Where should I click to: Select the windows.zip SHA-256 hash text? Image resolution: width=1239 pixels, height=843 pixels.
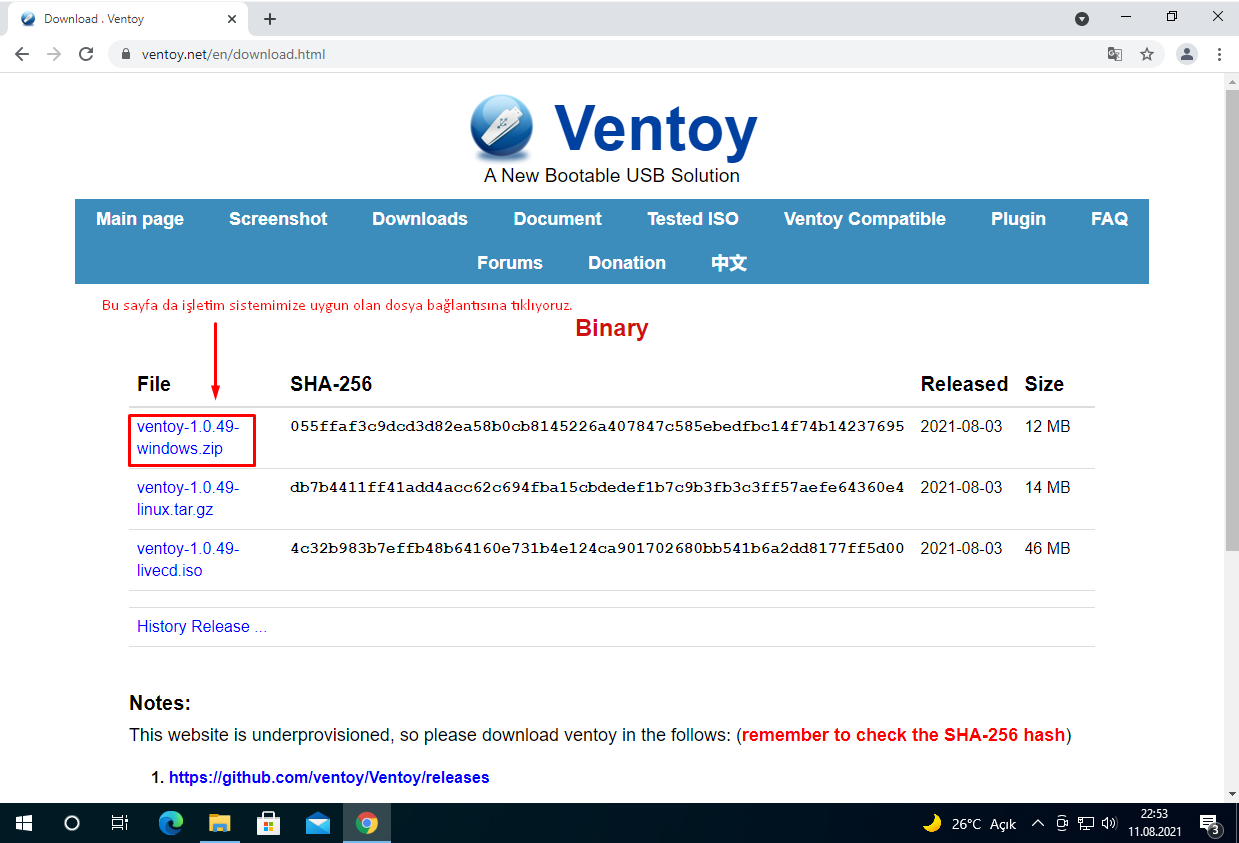click(597, 427)
